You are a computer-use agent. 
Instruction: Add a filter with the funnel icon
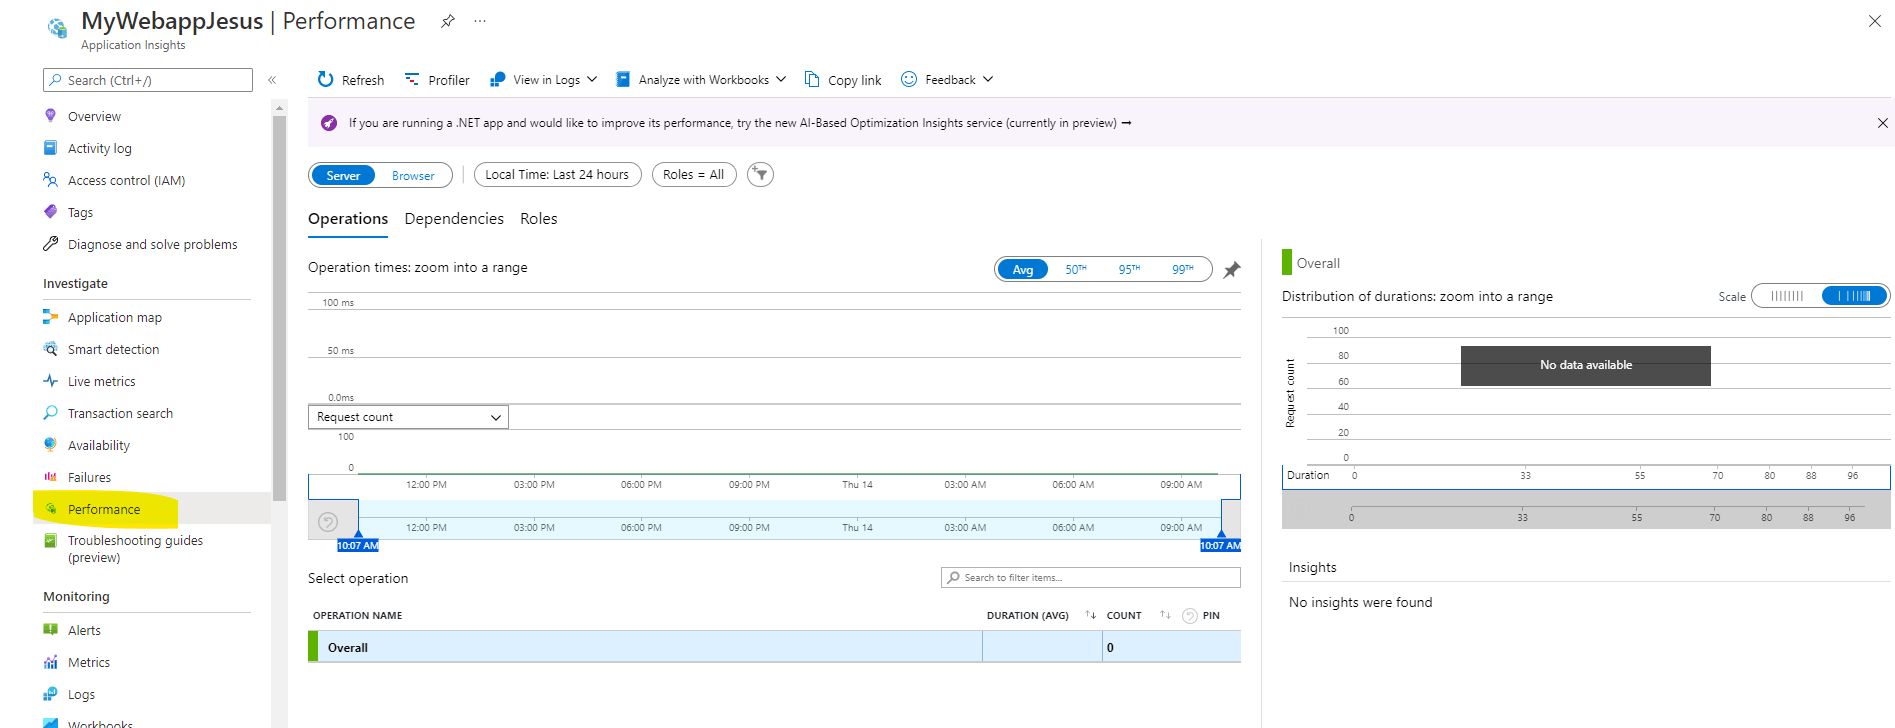pyautogui.click(x=760, y=175)
